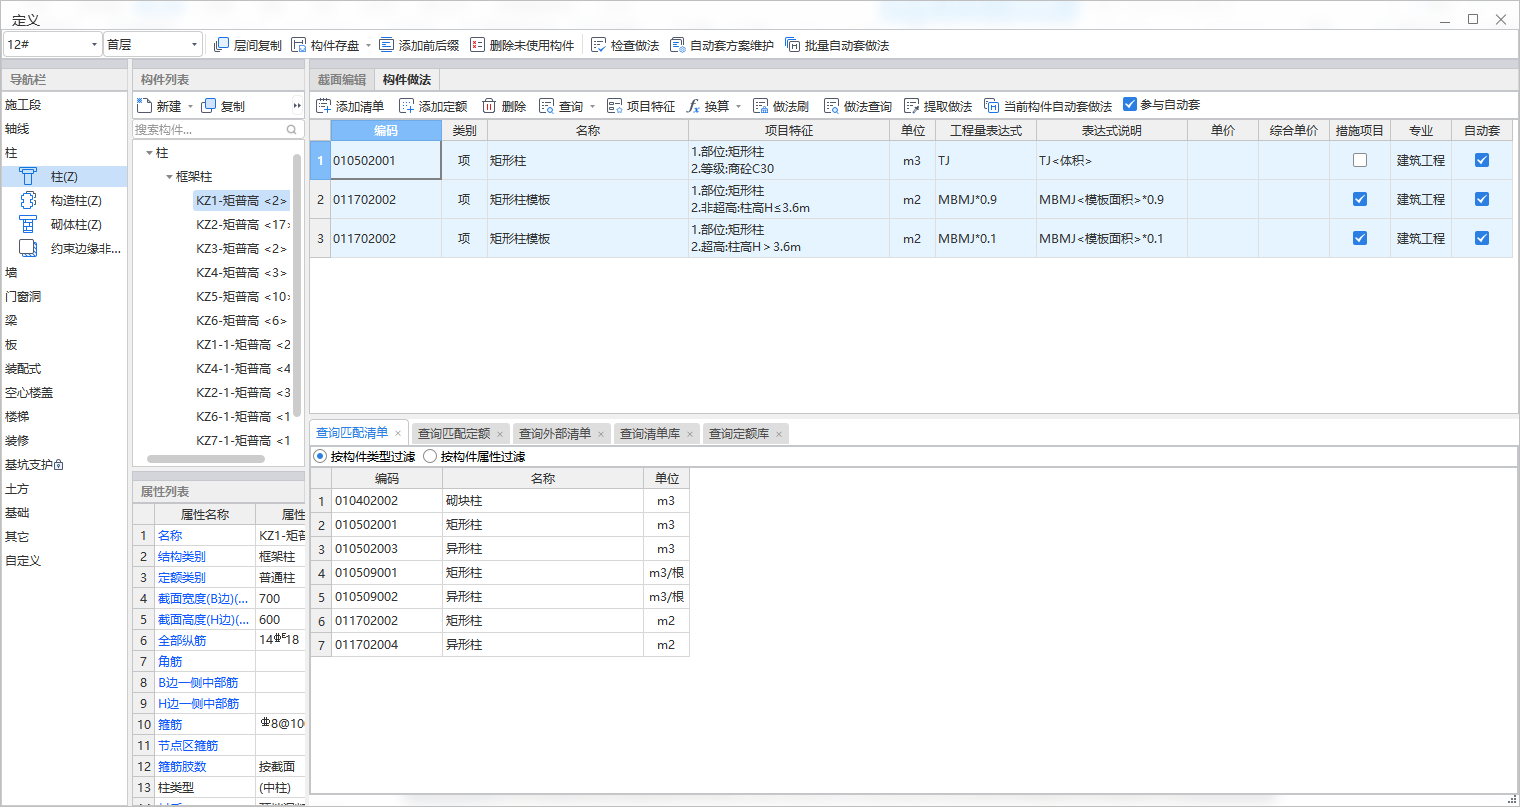Click the 查询 icon
1520x807 pixels.
547,106
